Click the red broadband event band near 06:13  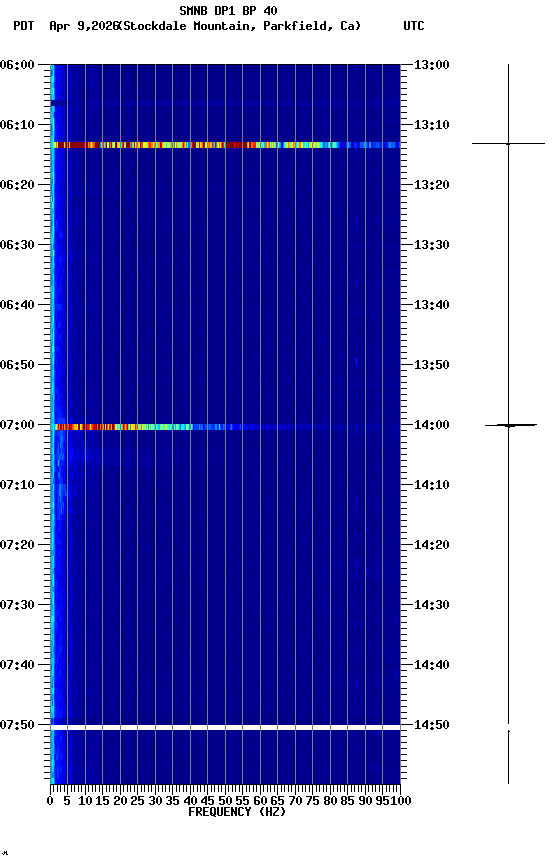[x=226, y=145]
